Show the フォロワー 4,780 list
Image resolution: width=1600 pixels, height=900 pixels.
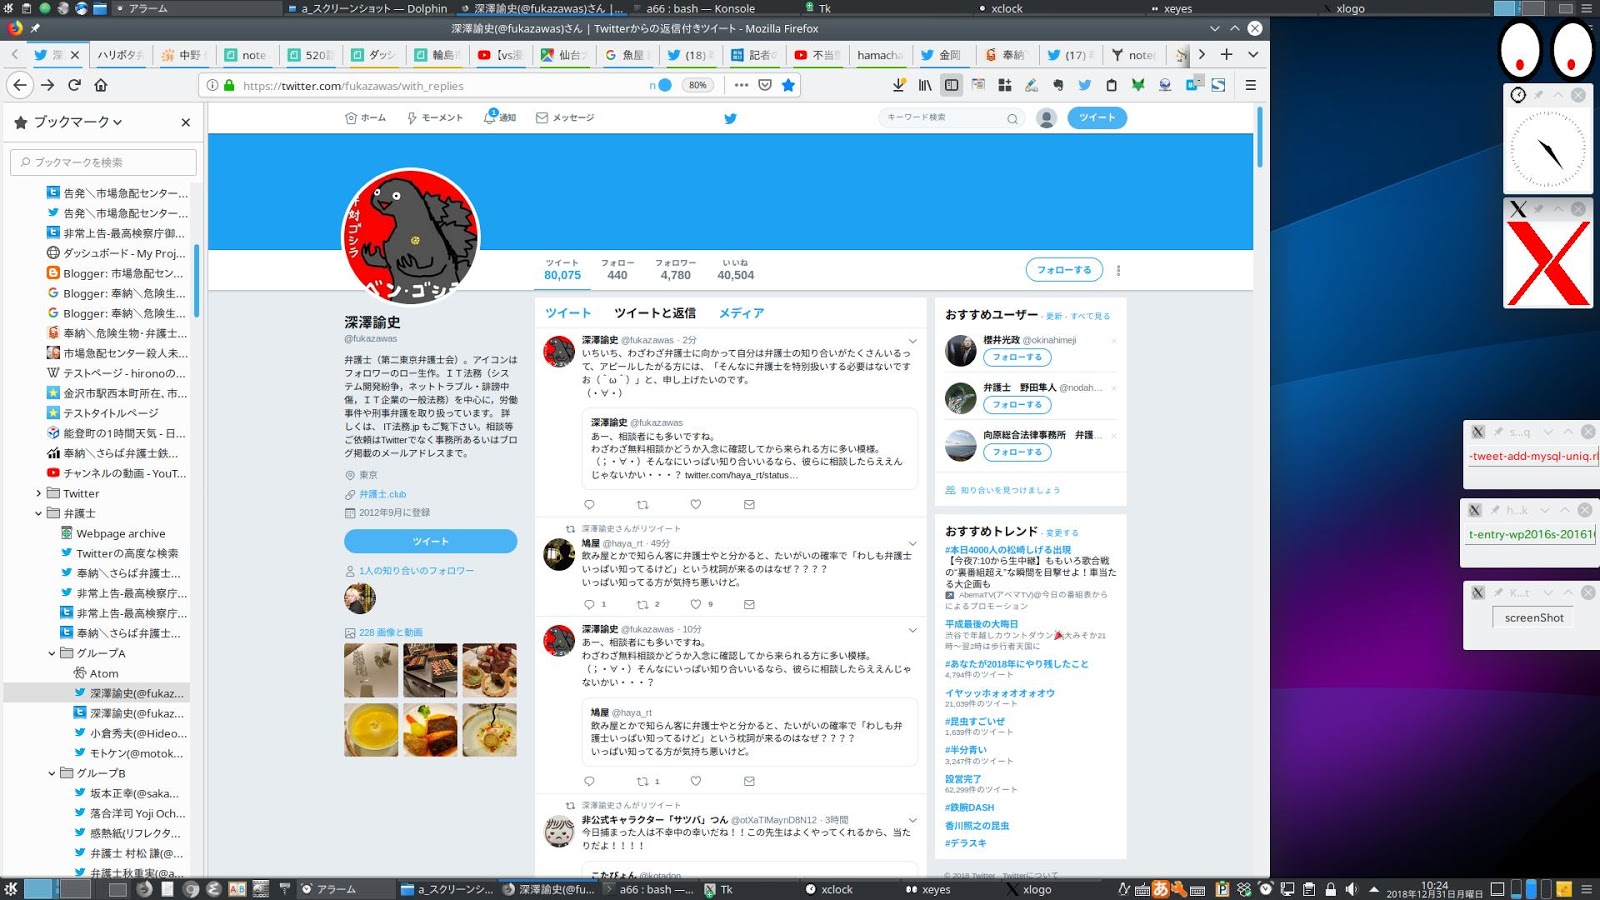pyautogui.click(x=675, y=269)
